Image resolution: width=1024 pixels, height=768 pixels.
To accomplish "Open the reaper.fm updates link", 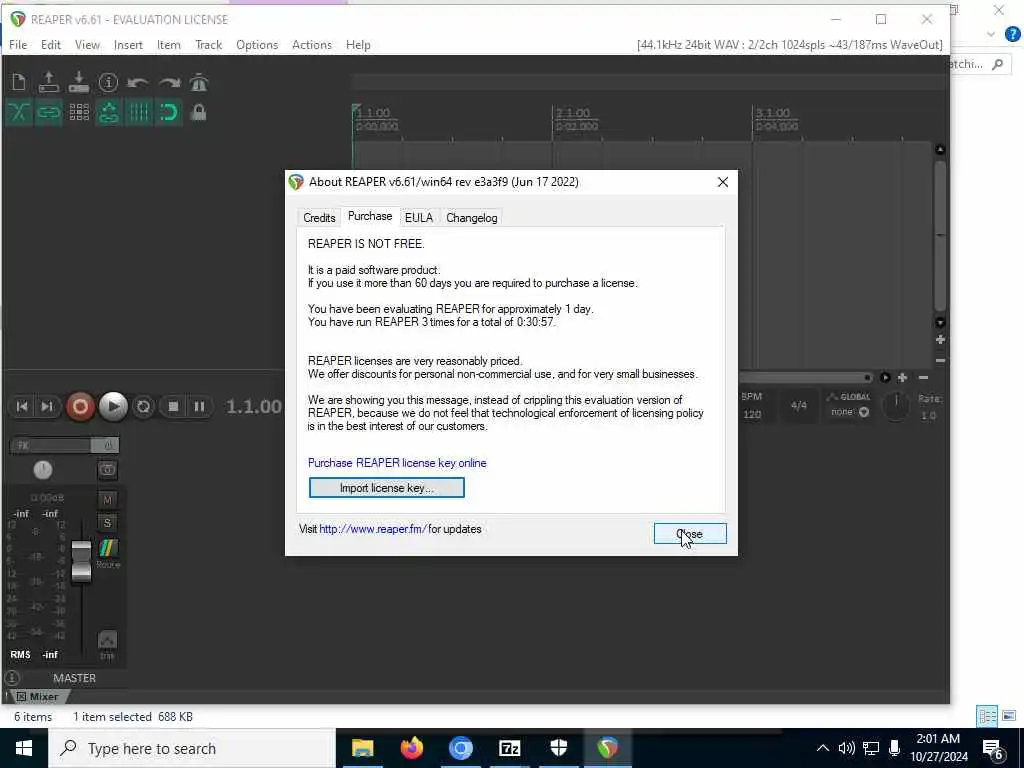I will tap(373, 530).
